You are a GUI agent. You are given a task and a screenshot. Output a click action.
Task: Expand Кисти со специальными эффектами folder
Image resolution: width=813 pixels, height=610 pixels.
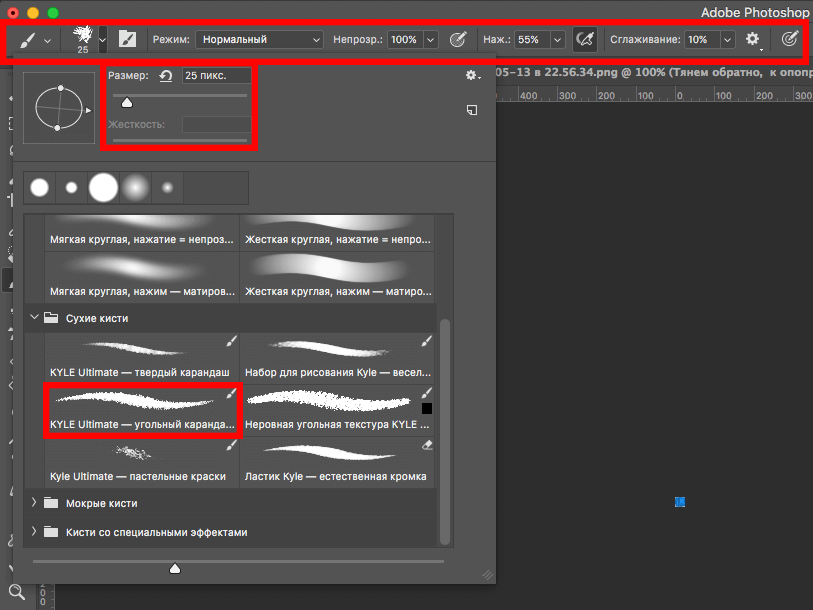coord(34,531)
